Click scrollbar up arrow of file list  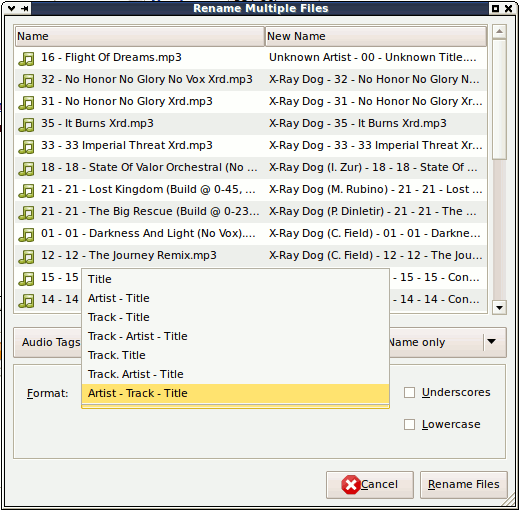click(499, 32)
